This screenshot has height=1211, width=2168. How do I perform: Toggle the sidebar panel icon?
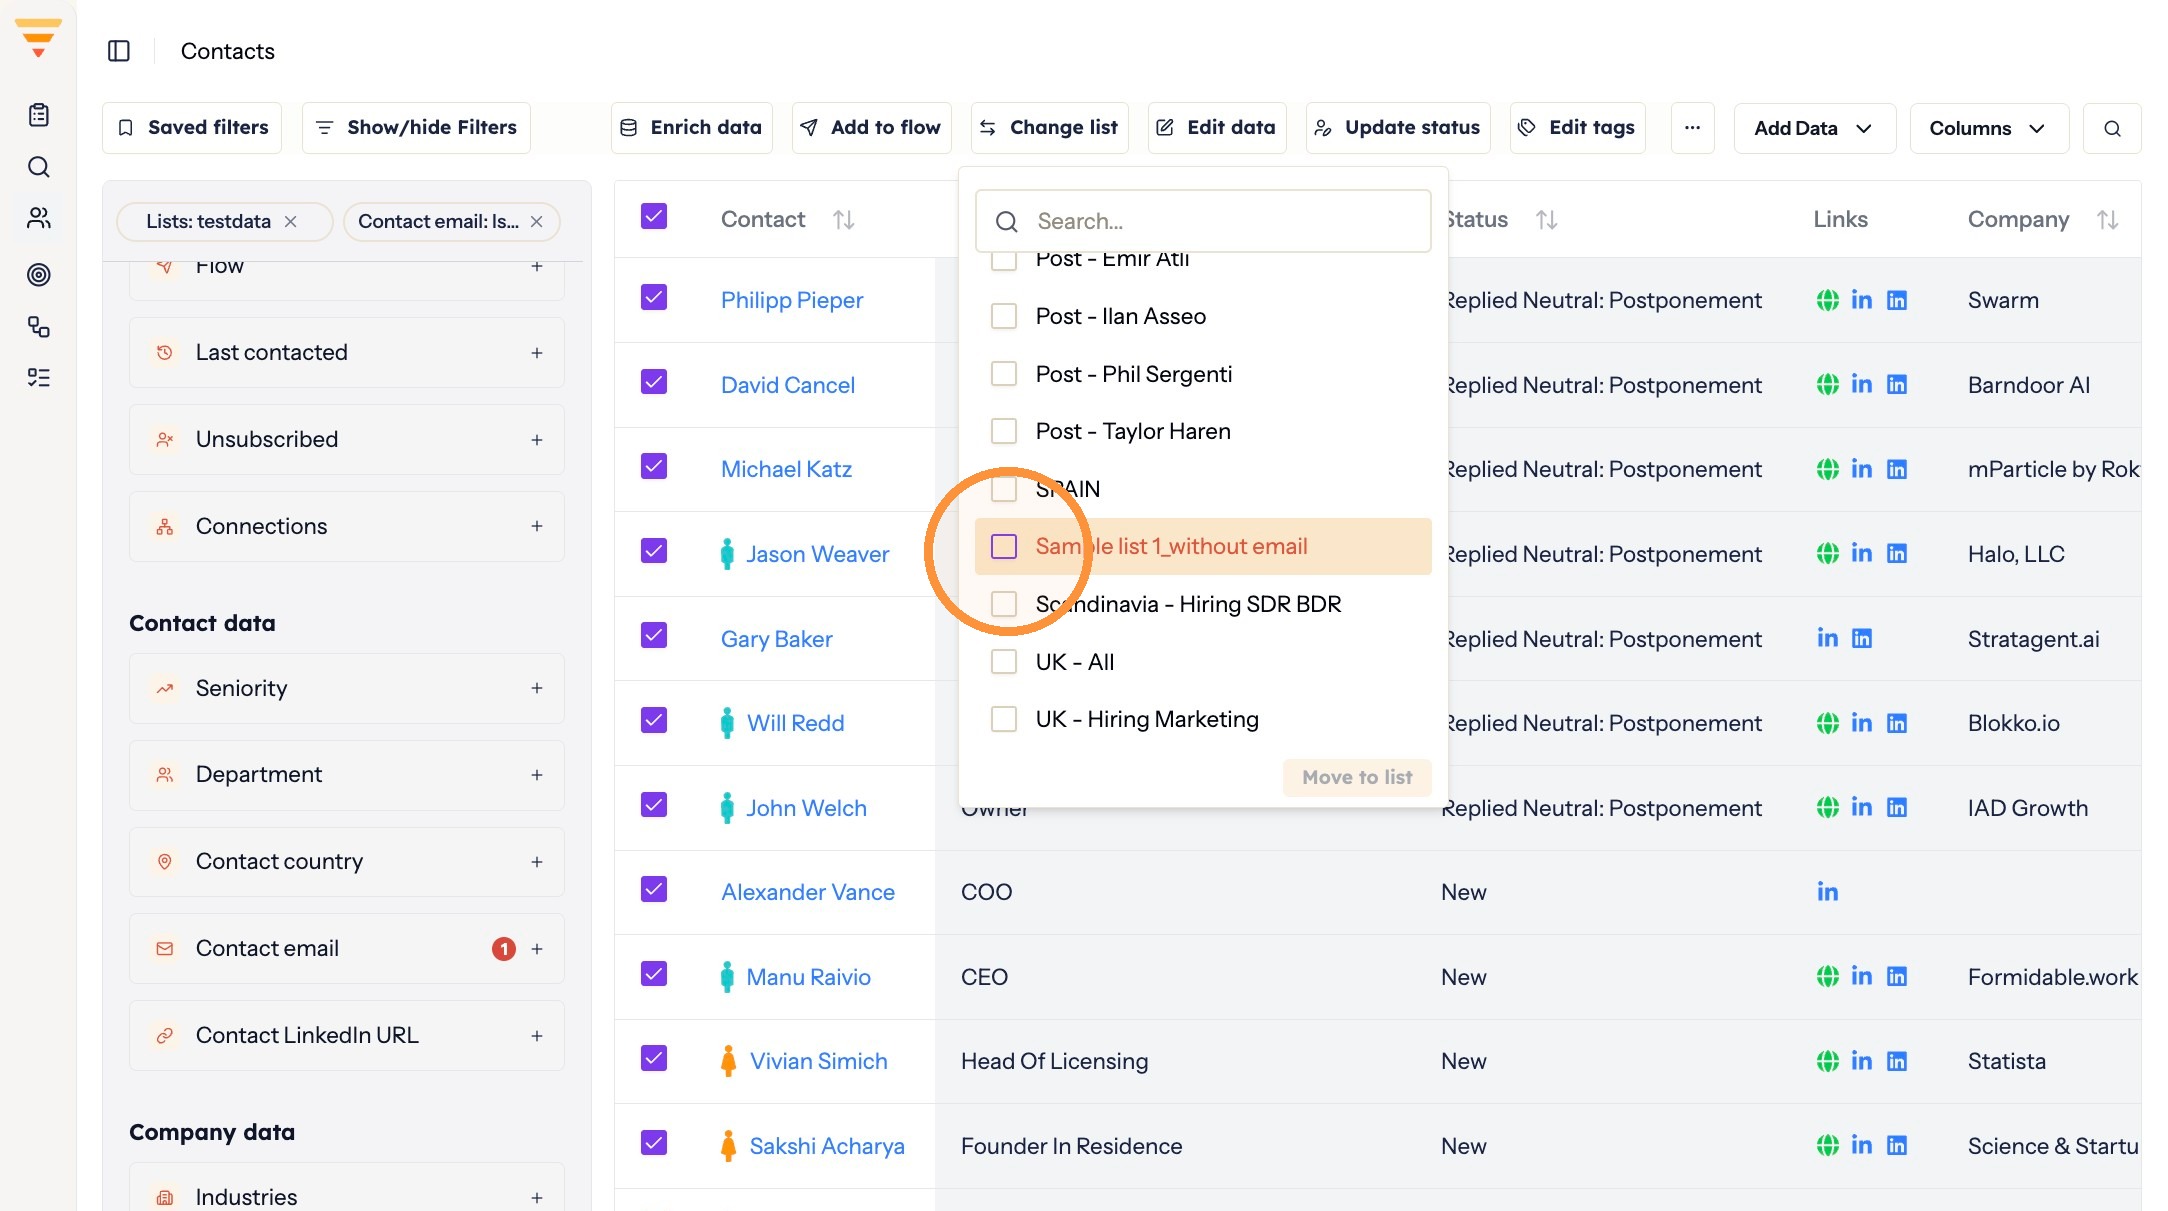tap(119, 51)
